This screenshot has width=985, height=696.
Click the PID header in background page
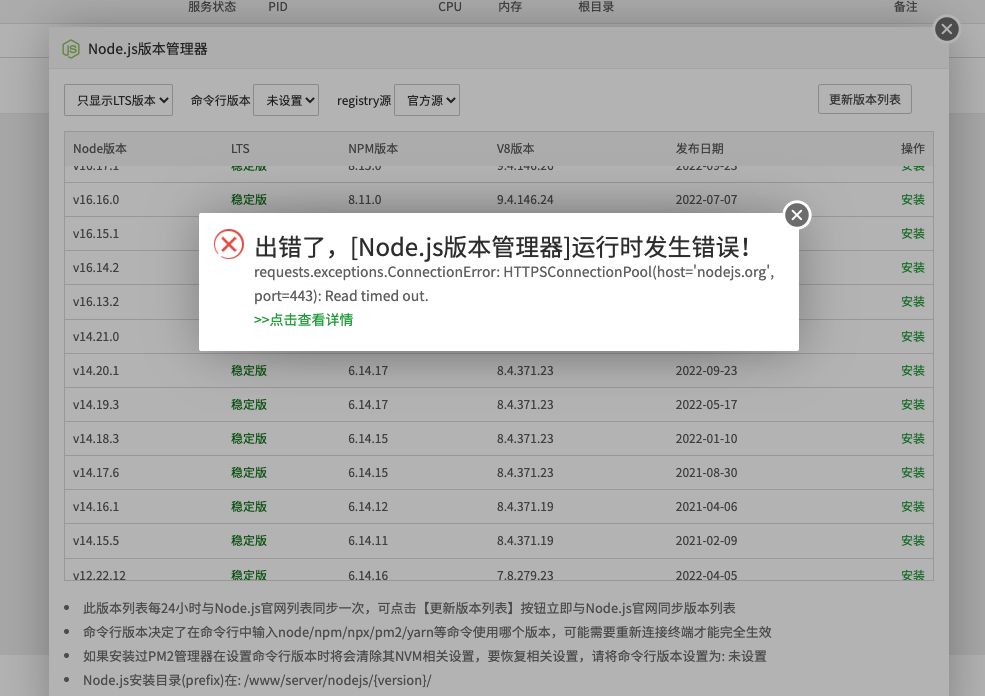[x=278, y=7]
